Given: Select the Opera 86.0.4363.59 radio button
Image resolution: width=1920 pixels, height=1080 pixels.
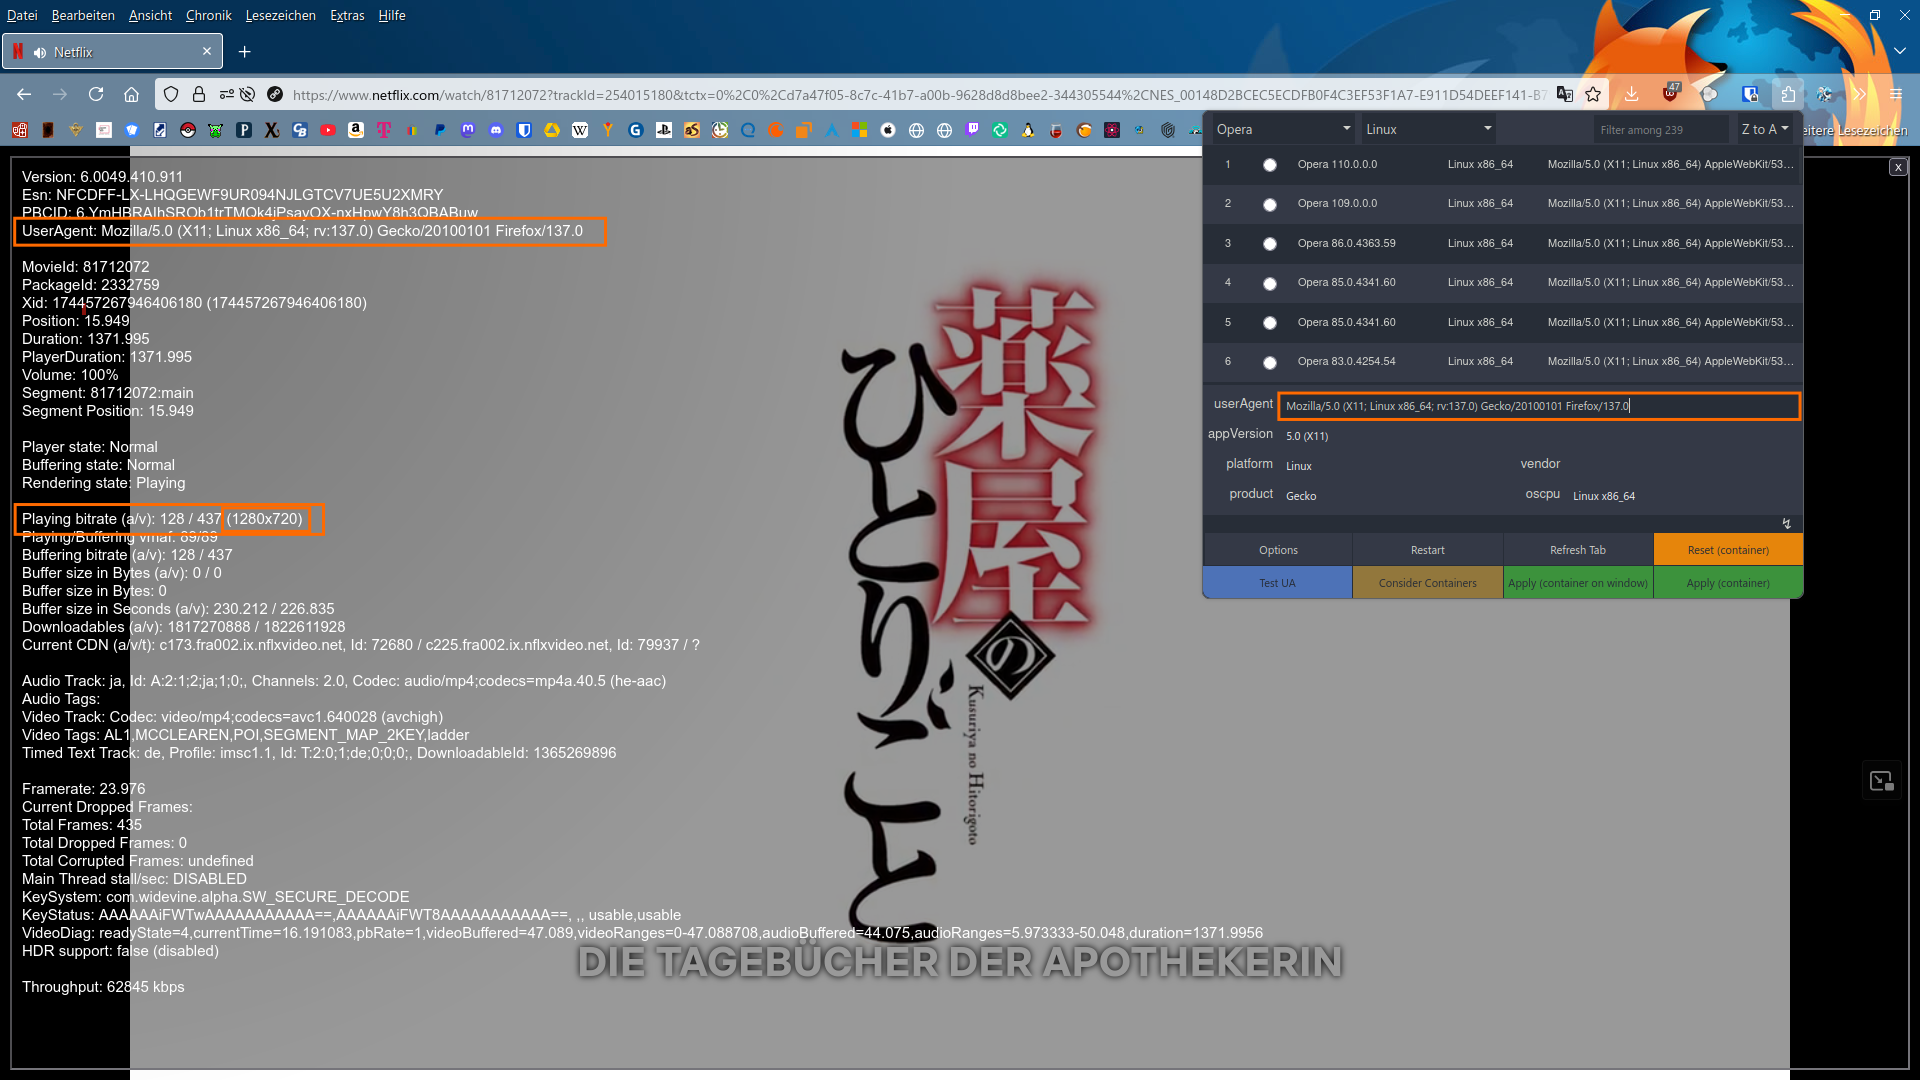Looking at the screenshot, I should click(x=1269, y=244).
